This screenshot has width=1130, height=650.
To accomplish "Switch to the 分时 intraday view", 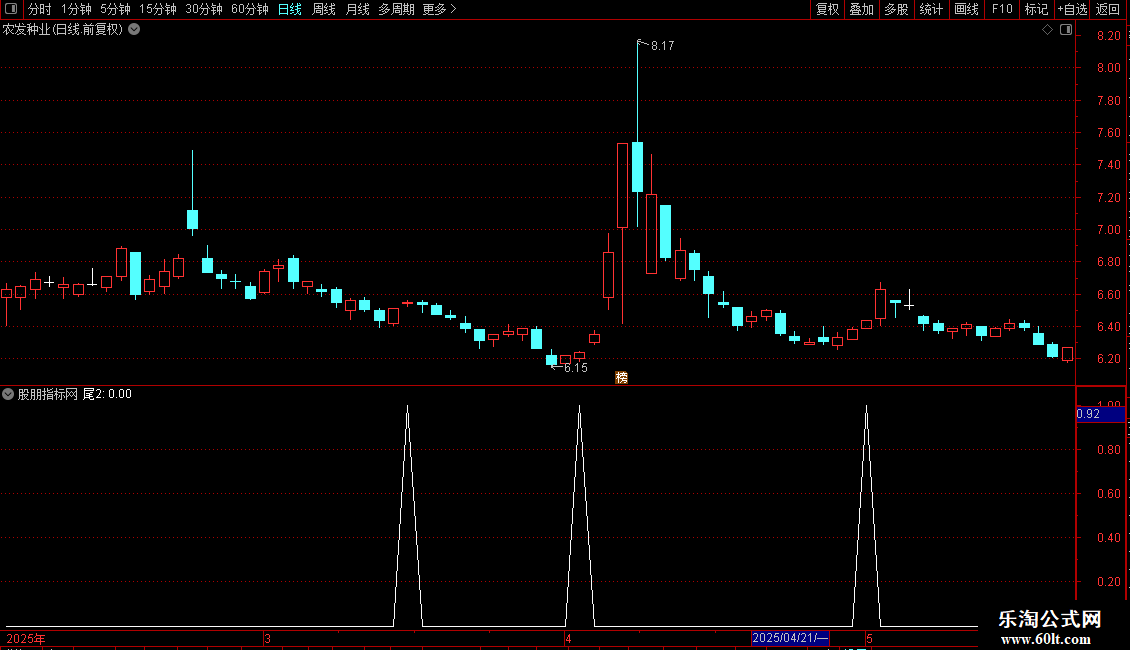I will click(x=40, y=9).
